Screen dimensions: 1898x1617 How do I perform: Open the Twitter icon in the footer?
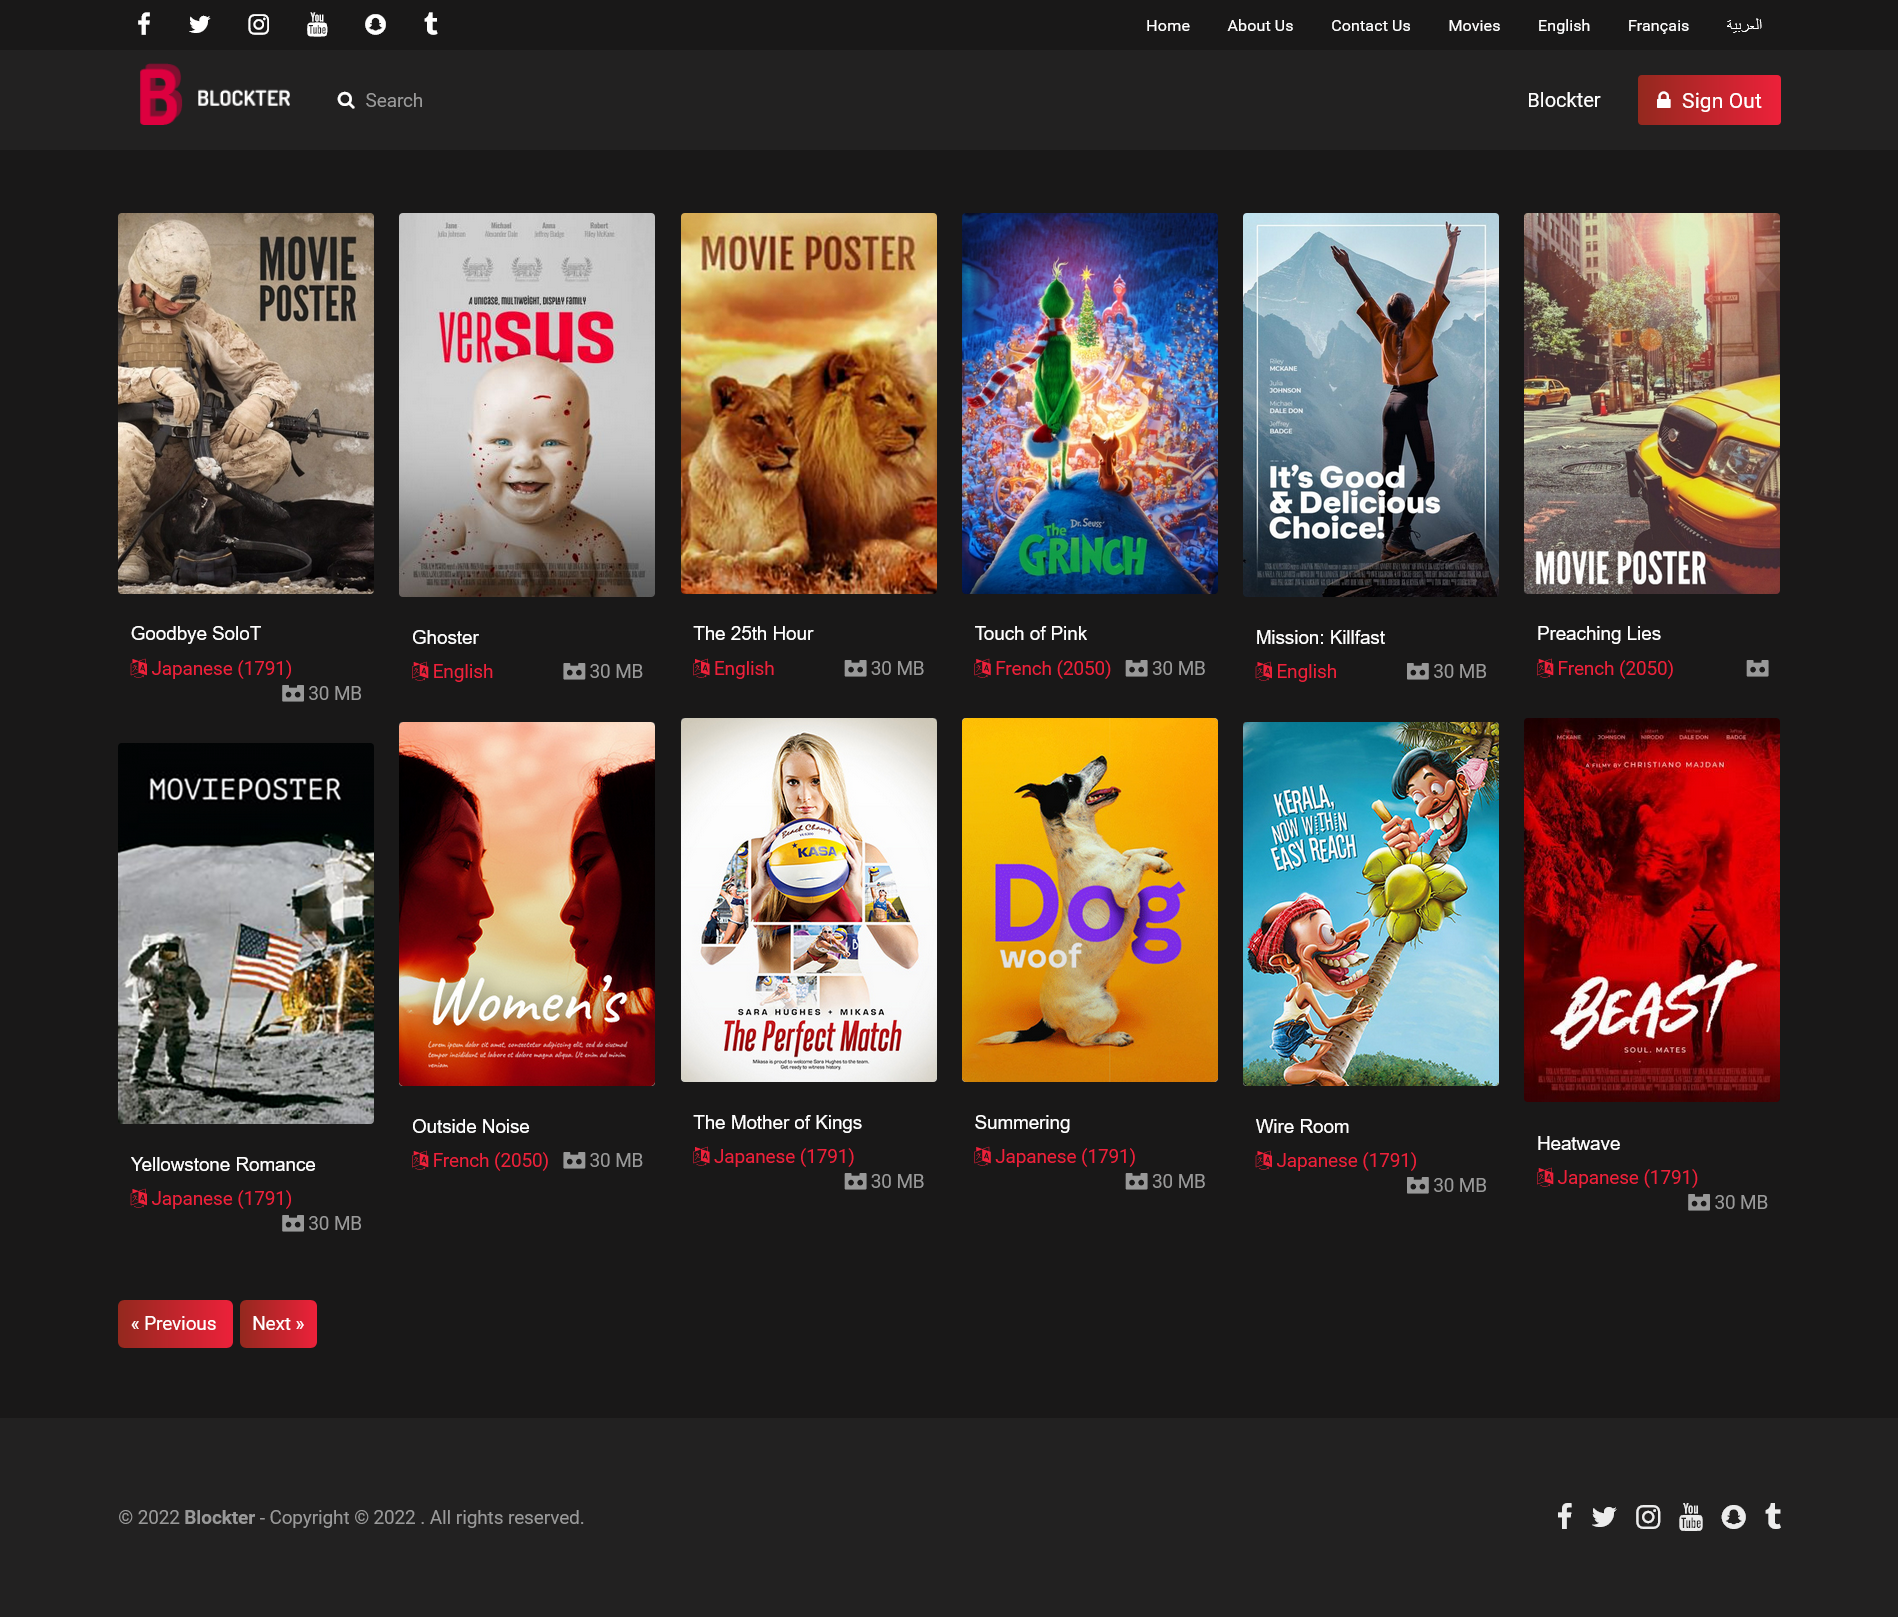(x=1604, y=1517)
